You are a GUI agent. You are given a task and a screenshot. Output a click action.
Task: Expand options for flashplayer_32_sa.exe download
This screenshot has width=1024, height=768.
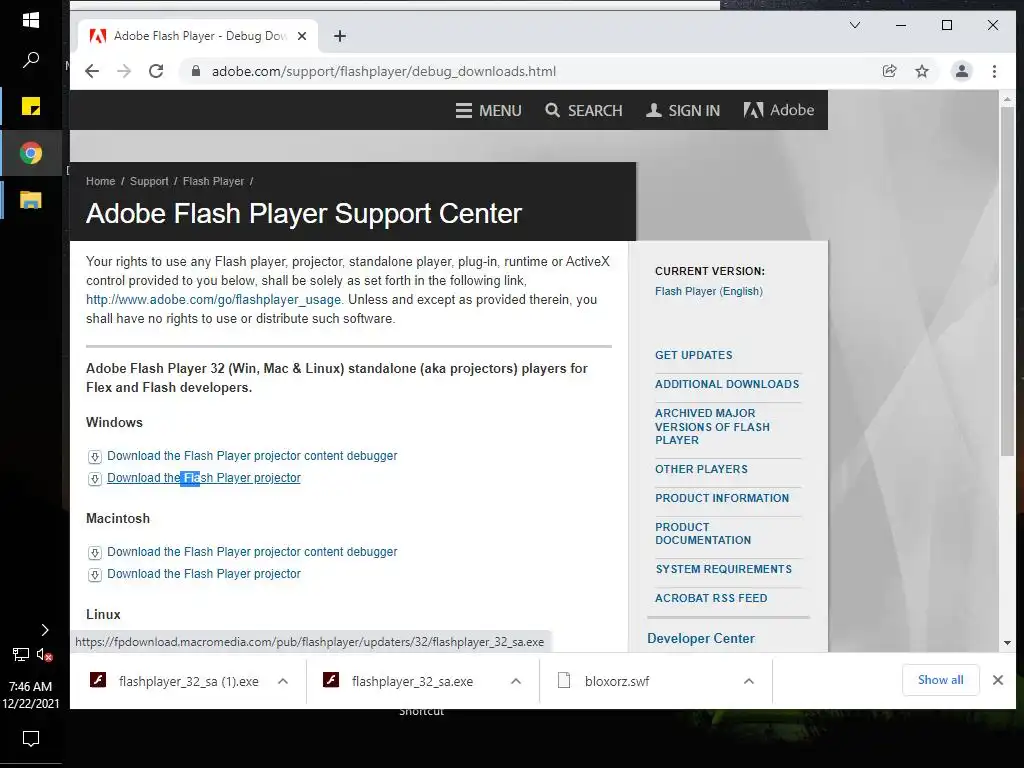click(x=516, y=681)
